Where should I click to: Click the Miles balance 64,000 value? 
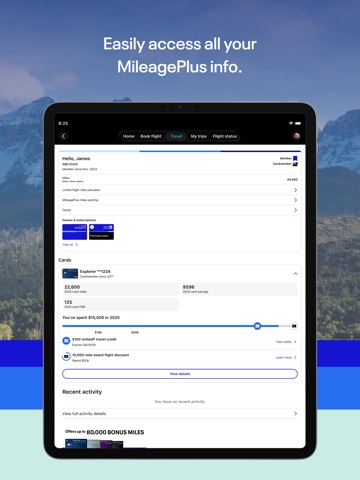tap(292, 180)
